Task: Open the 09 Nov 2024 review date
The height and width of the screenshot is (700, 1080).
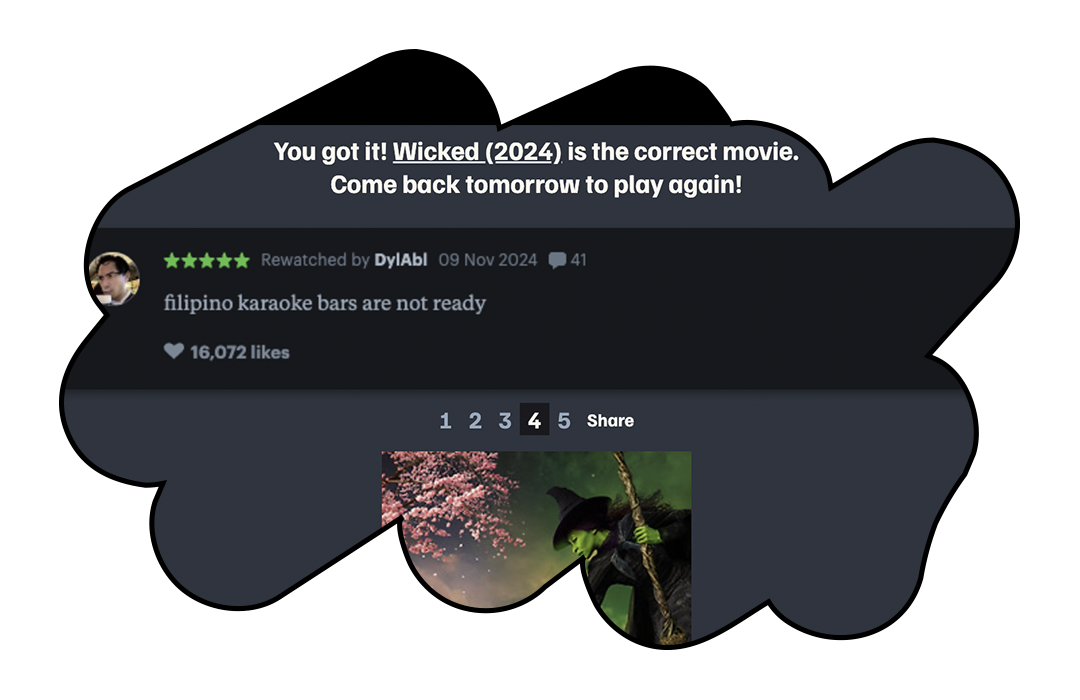Action: pyautogui.click(x=488, y=260)
